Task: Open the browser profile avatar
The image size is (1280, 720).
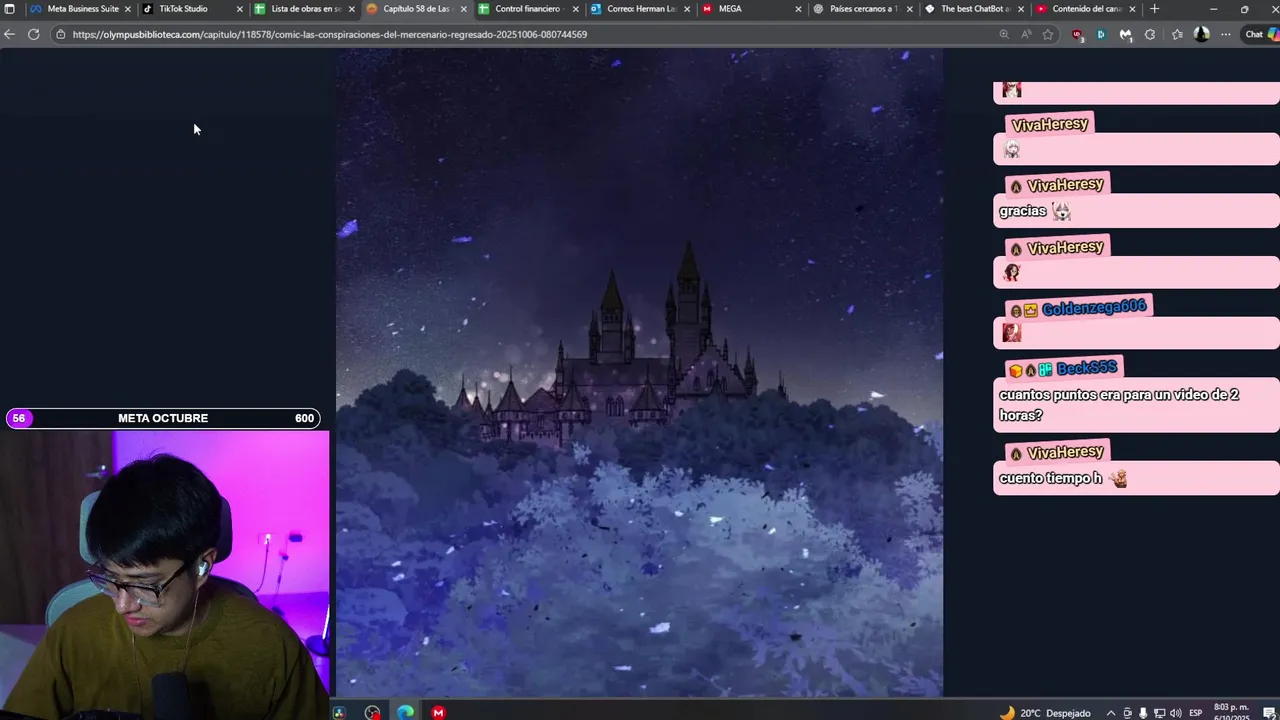Action: (x=1201, y=34)
